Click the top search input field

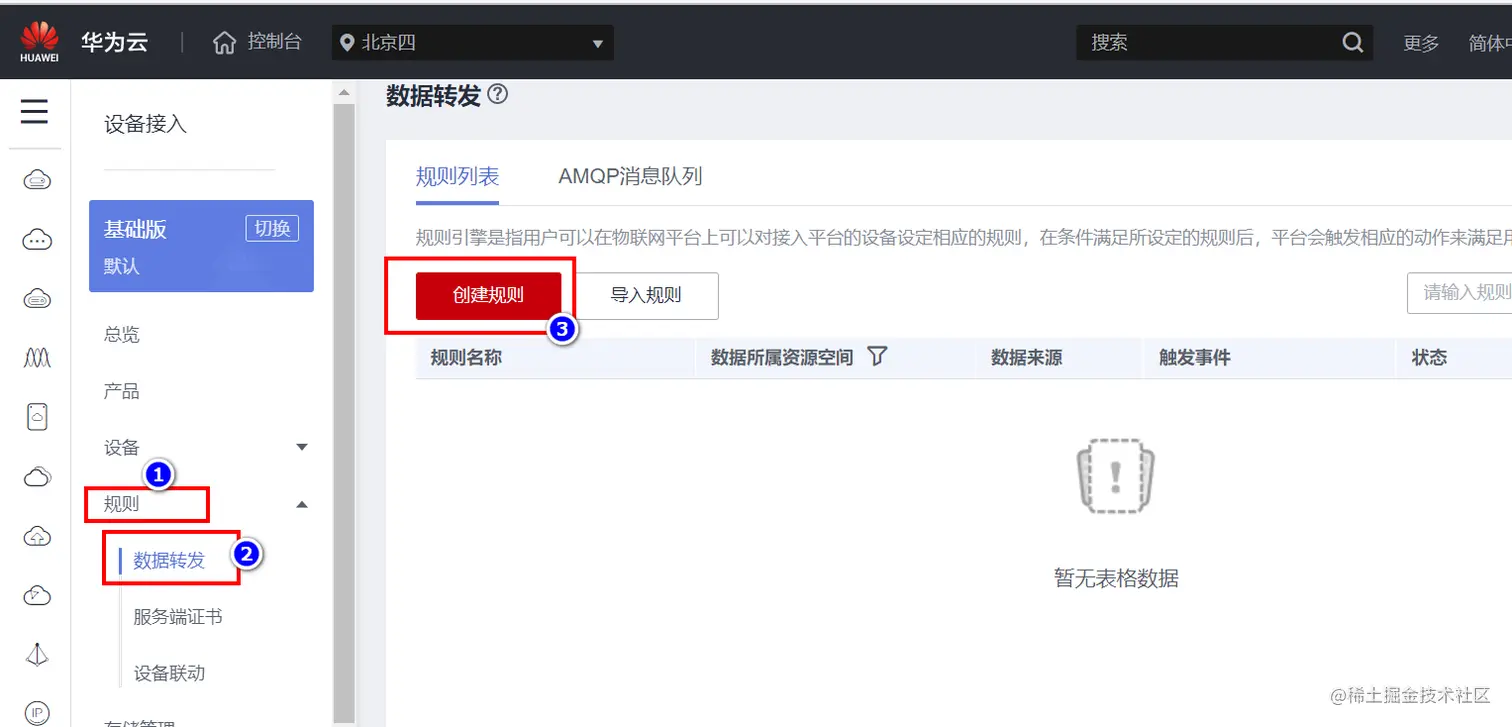[x=1210, y=43]
